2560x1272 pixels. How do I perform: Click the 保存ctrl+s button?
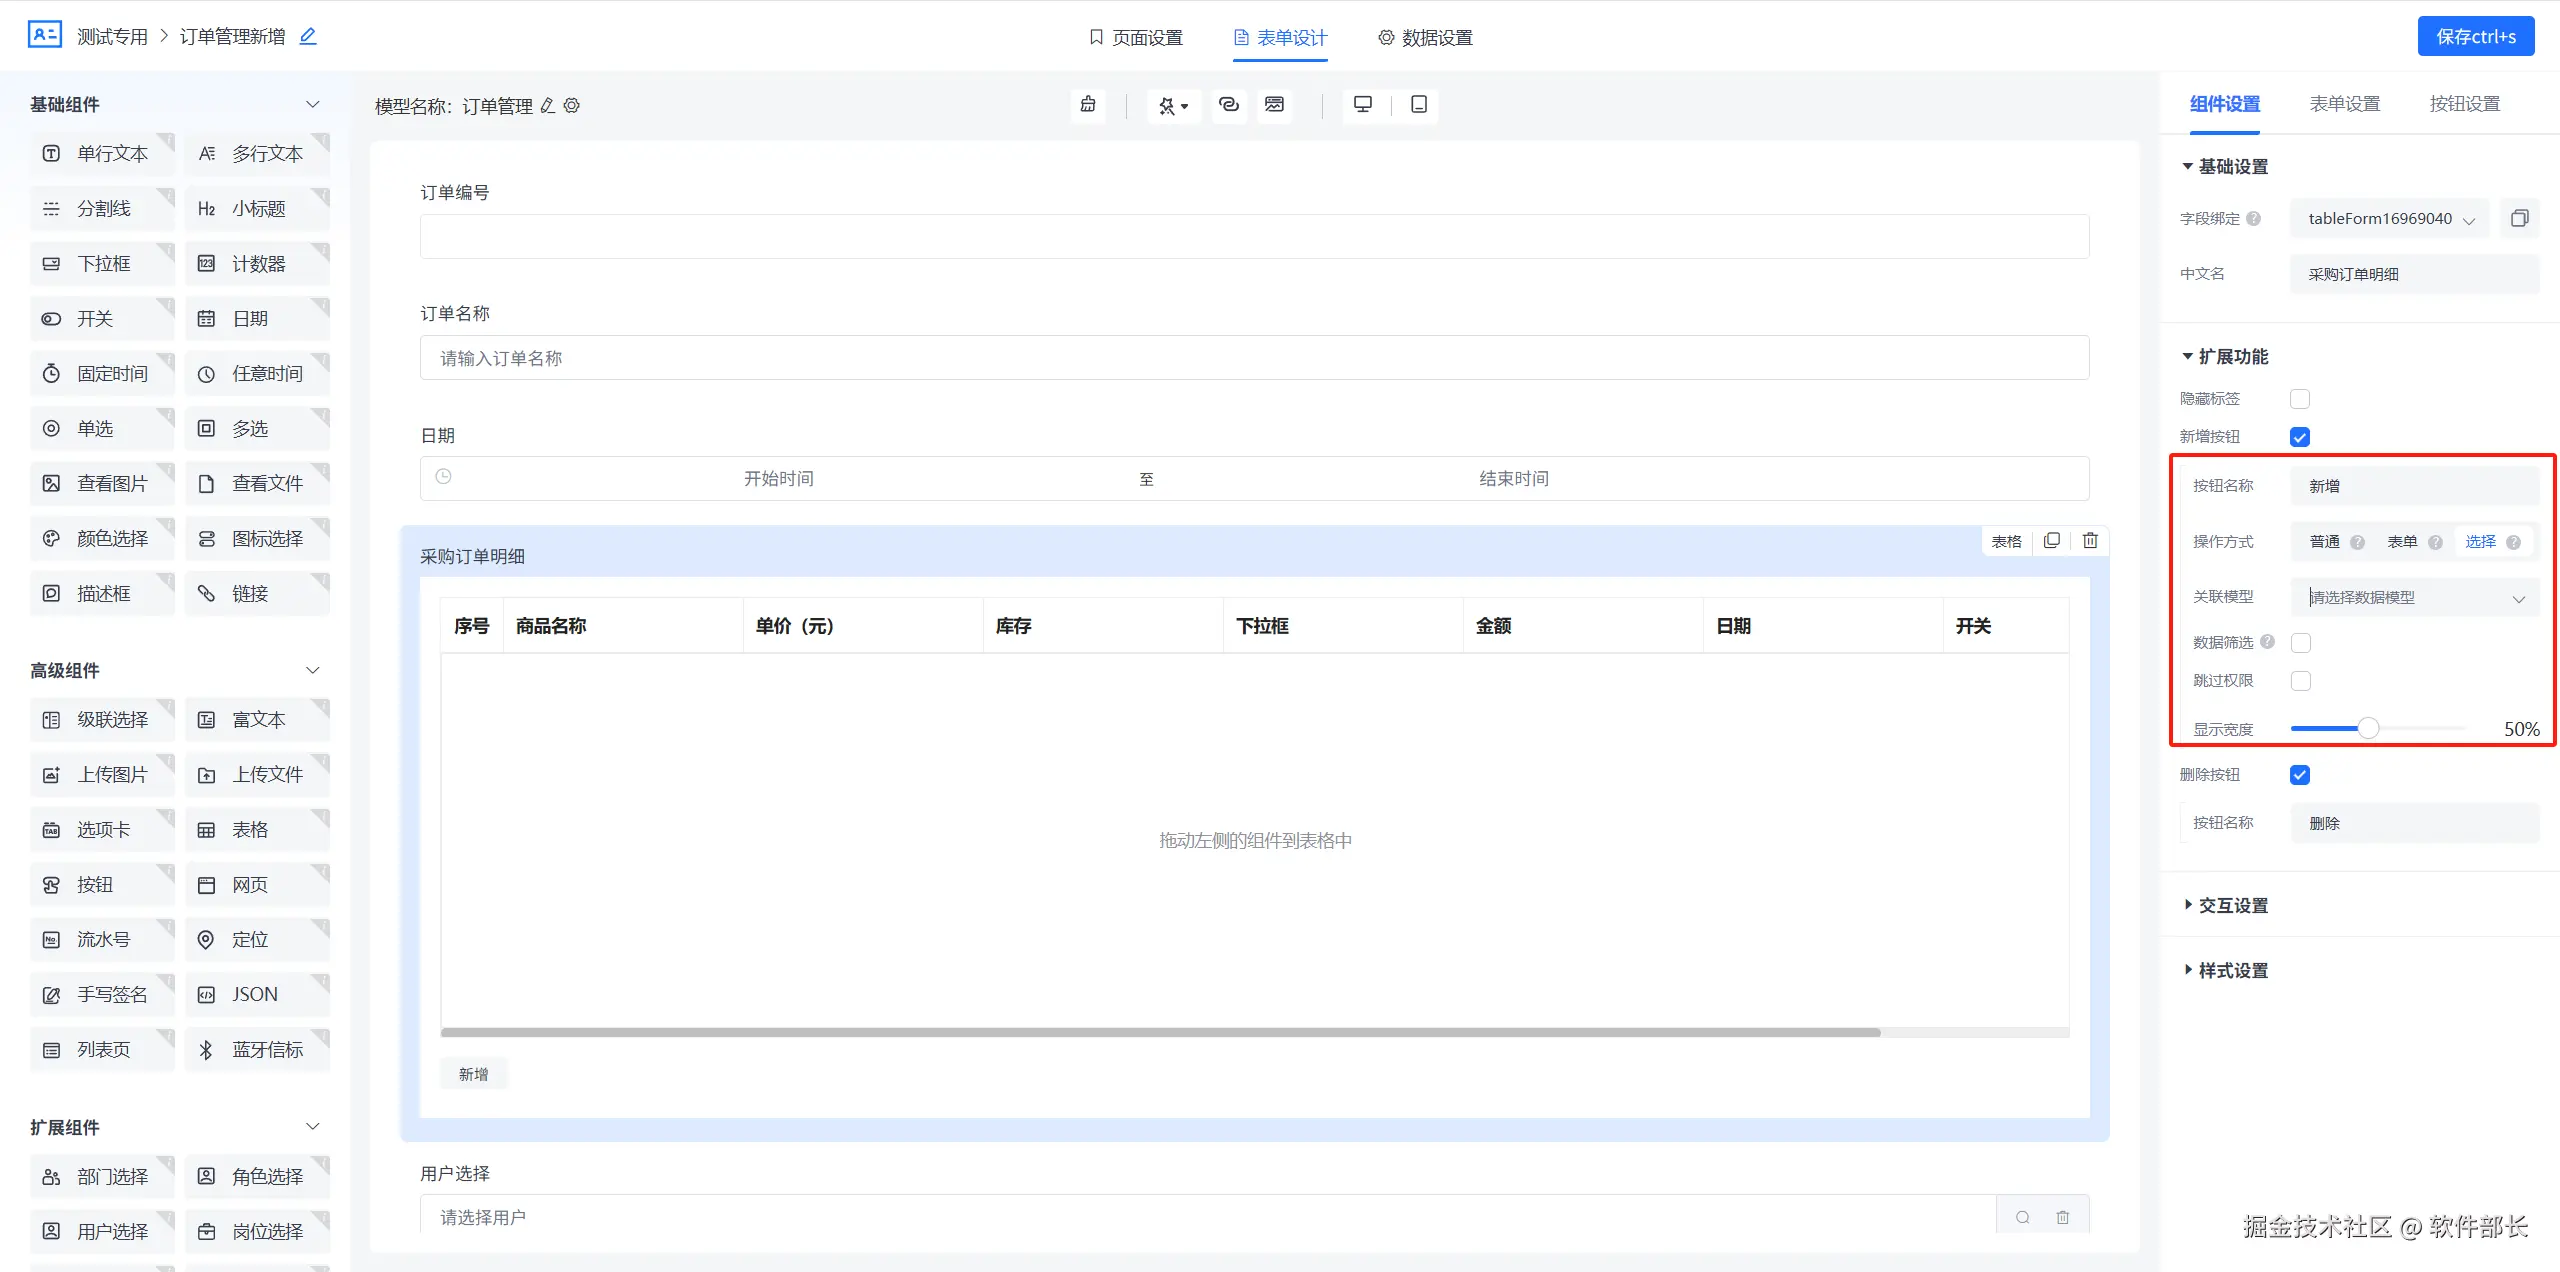pos(2475,37)
